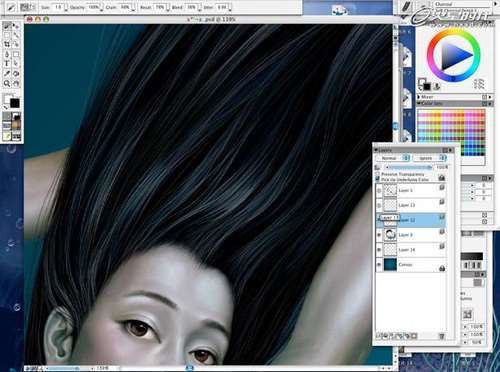The image size is (500, 372).
Task: Open the Normal composite method dropdown
Action: [393, 158]
